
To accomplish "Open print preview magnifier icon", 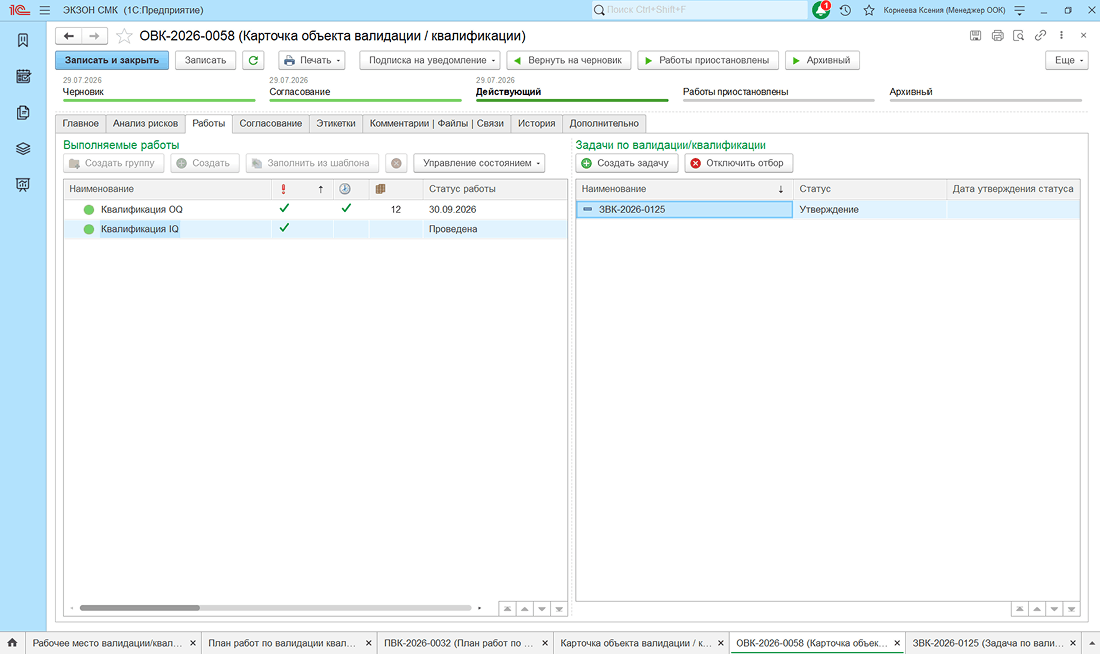I will coord(1019,35).
